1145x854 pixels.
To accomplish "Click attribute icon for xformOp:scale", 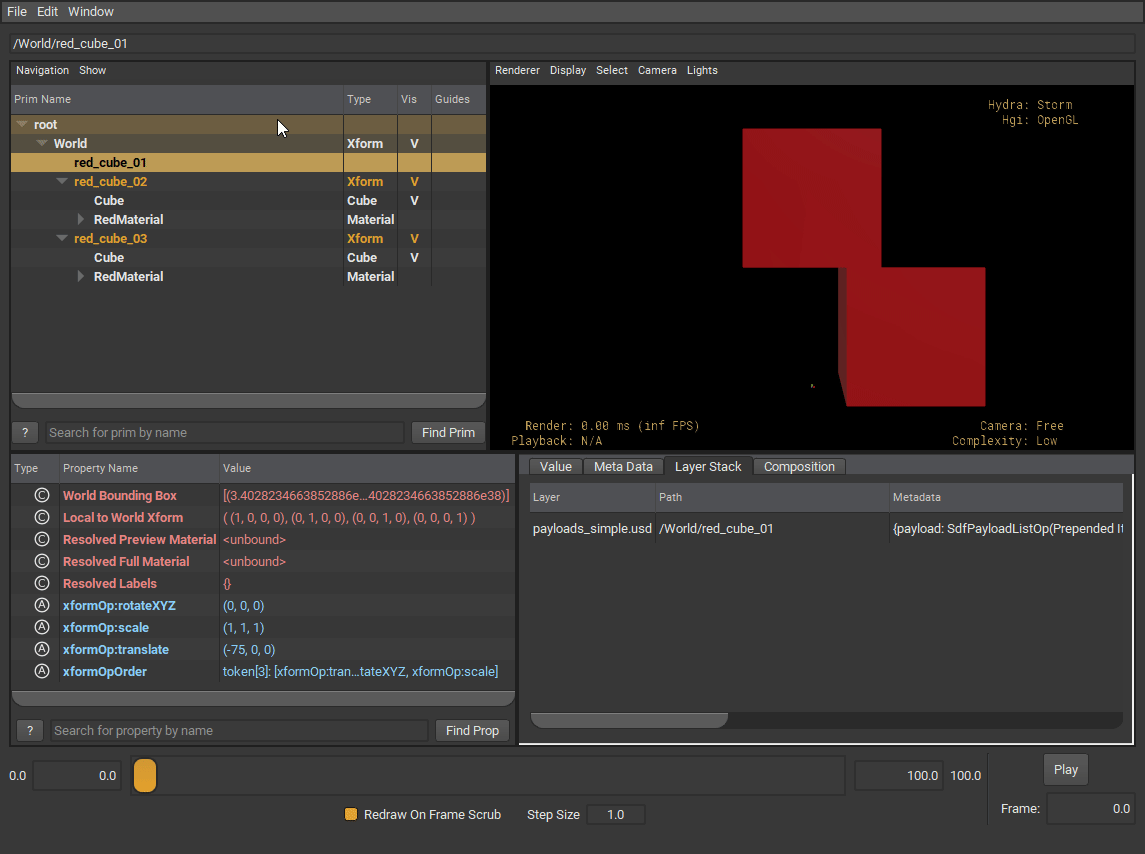I will (42, 627).
